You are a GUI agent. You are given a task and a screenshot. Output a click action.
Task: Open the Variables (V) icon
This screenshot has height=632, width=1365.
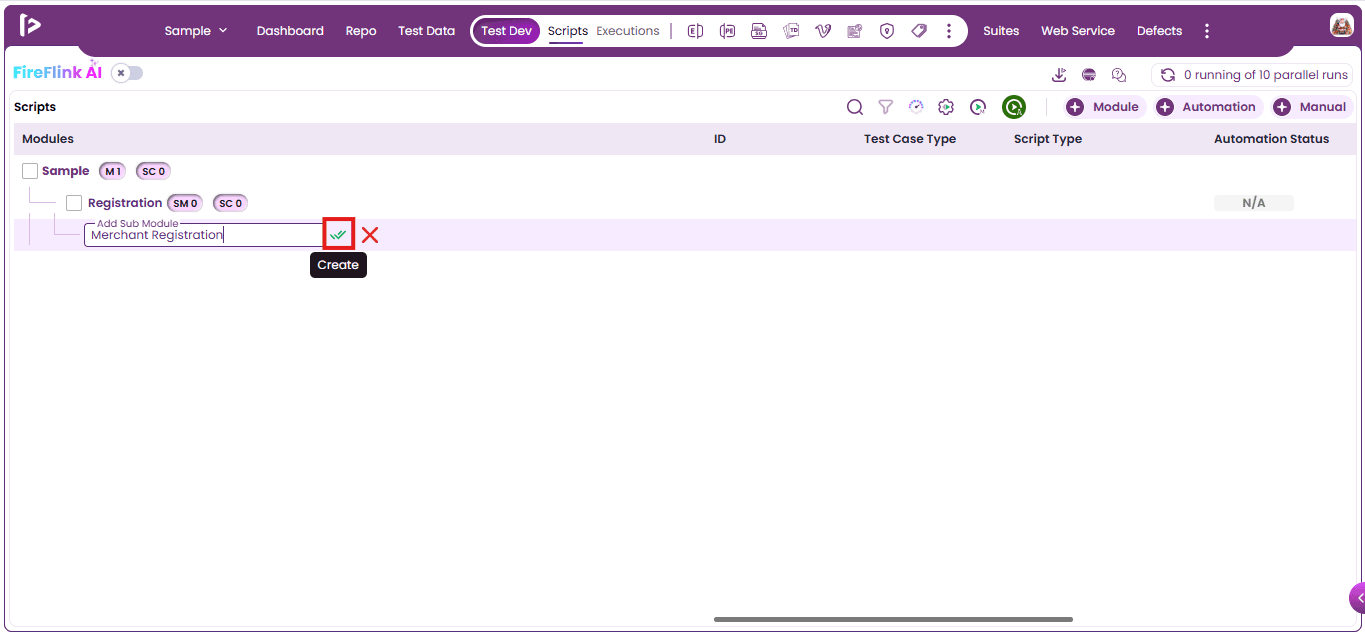tap(823, 31)
